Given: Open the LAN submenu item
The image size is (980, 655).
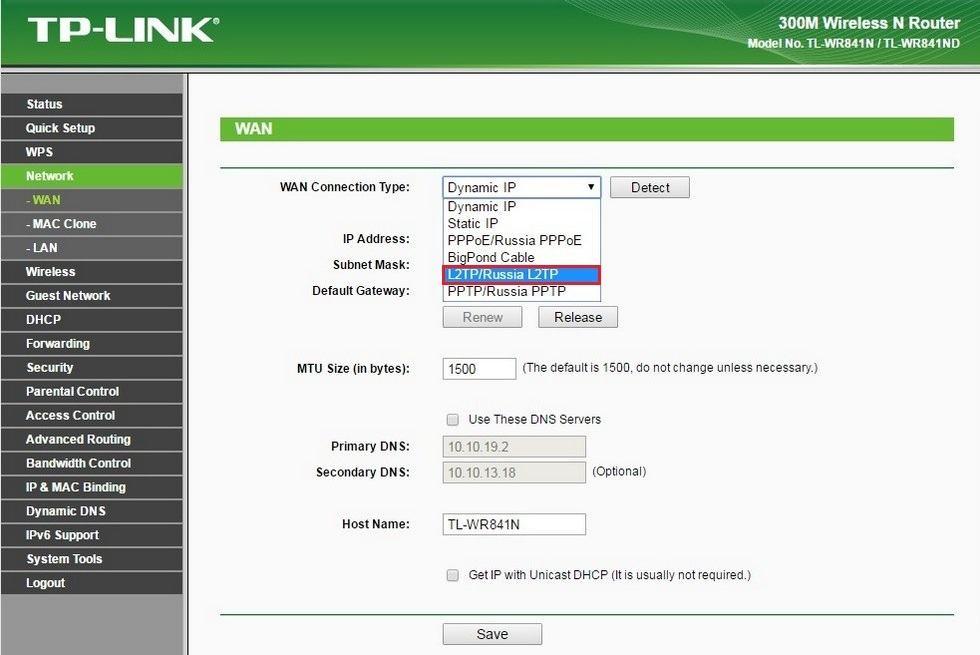Looking at the screenshot, I should (91, 248).
